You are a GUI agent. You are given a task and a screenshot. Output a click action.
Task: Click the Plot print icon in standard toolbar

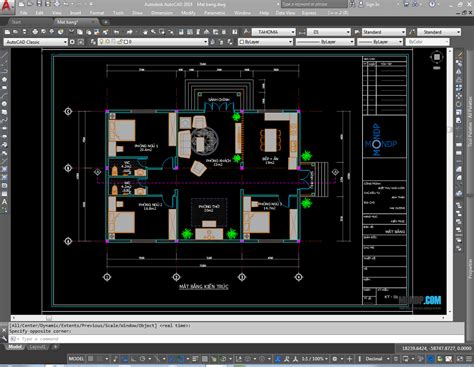(35, 32)
